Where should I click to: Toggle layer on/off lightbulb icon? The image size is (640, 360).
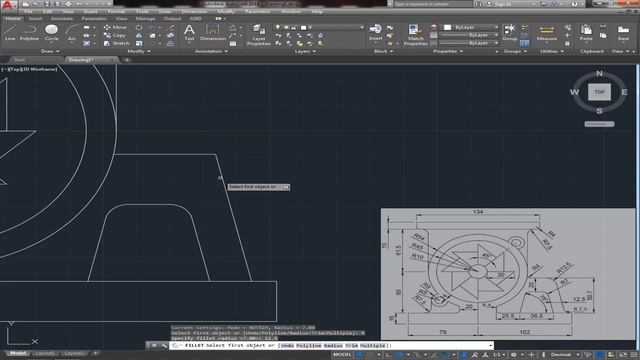[x=278, y=27]
